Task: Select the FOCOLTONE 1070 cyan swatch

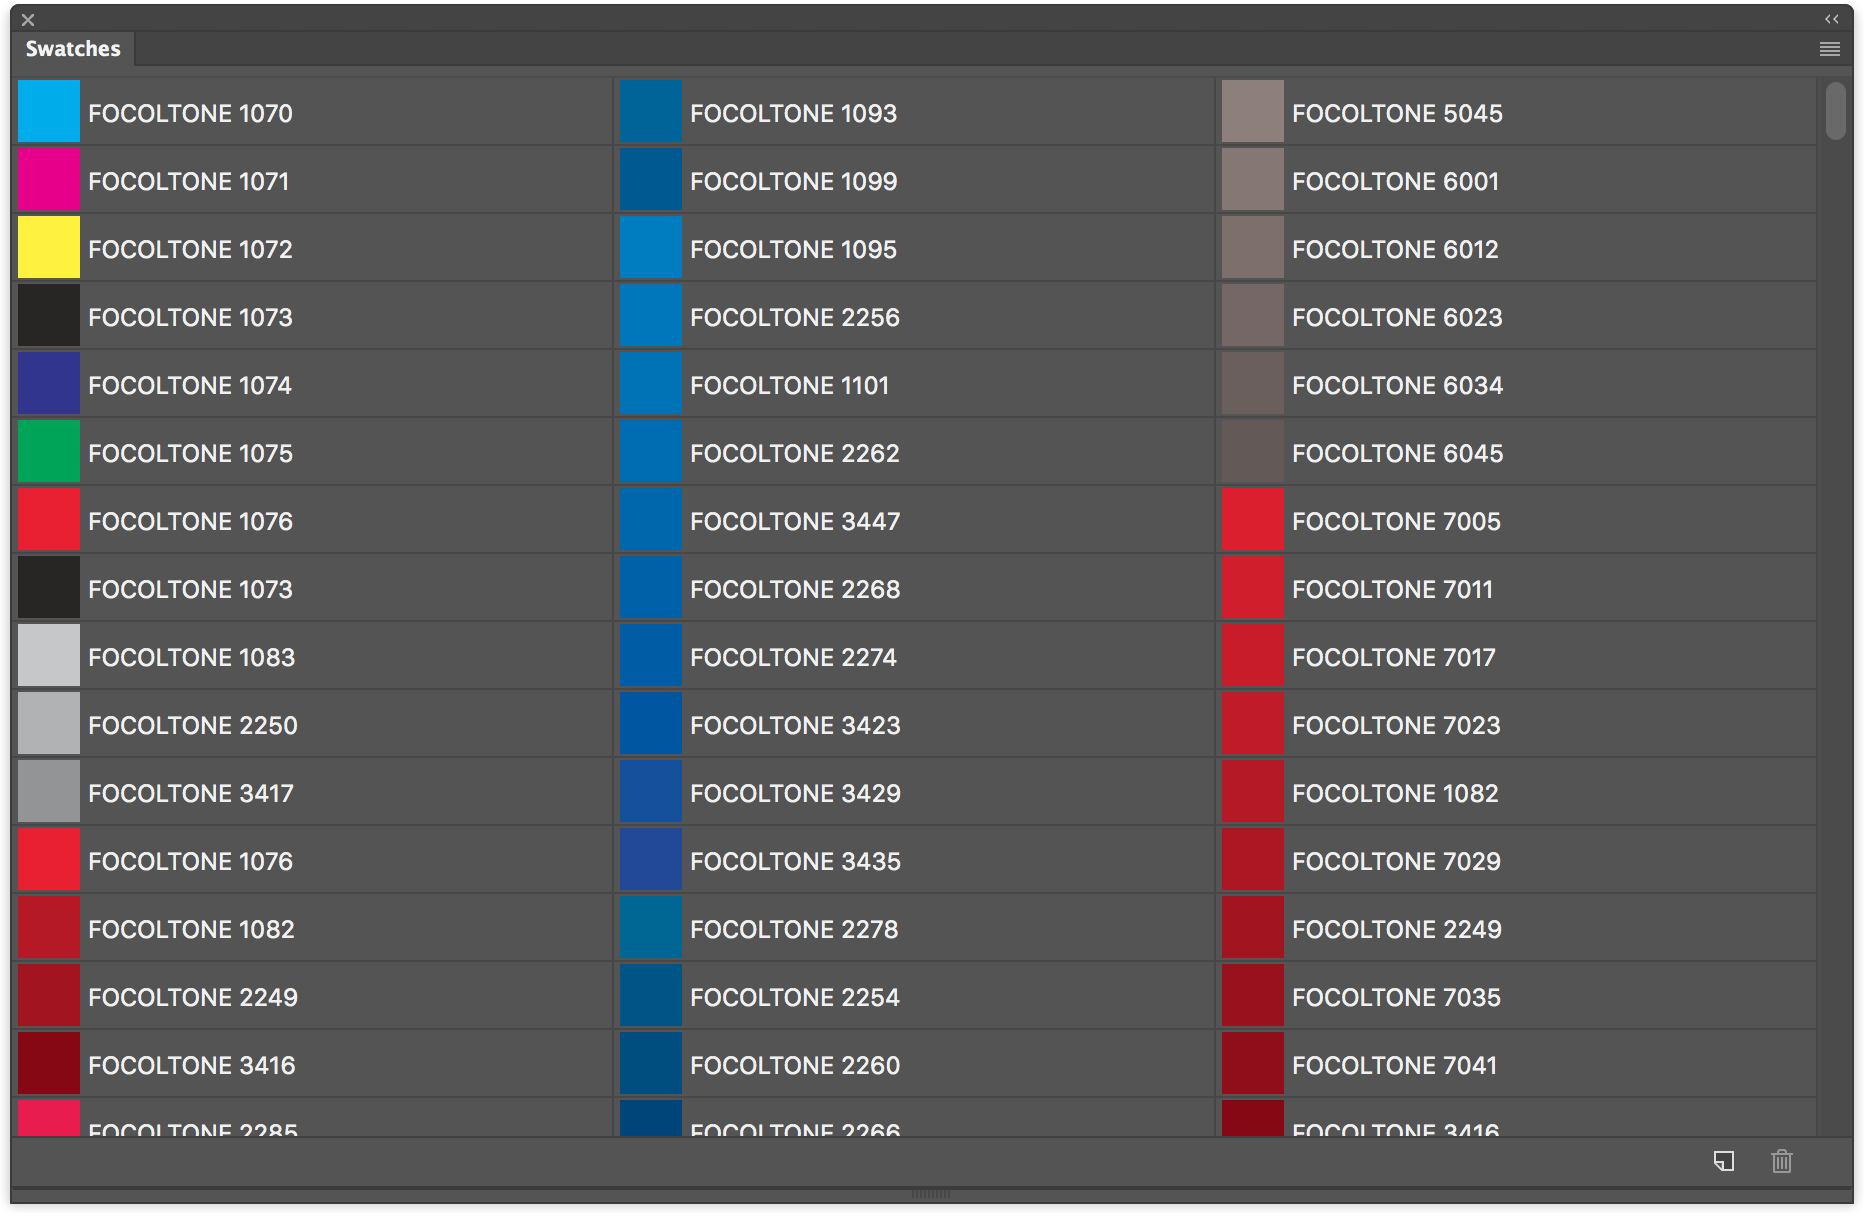Action: [x=48, y=112]
